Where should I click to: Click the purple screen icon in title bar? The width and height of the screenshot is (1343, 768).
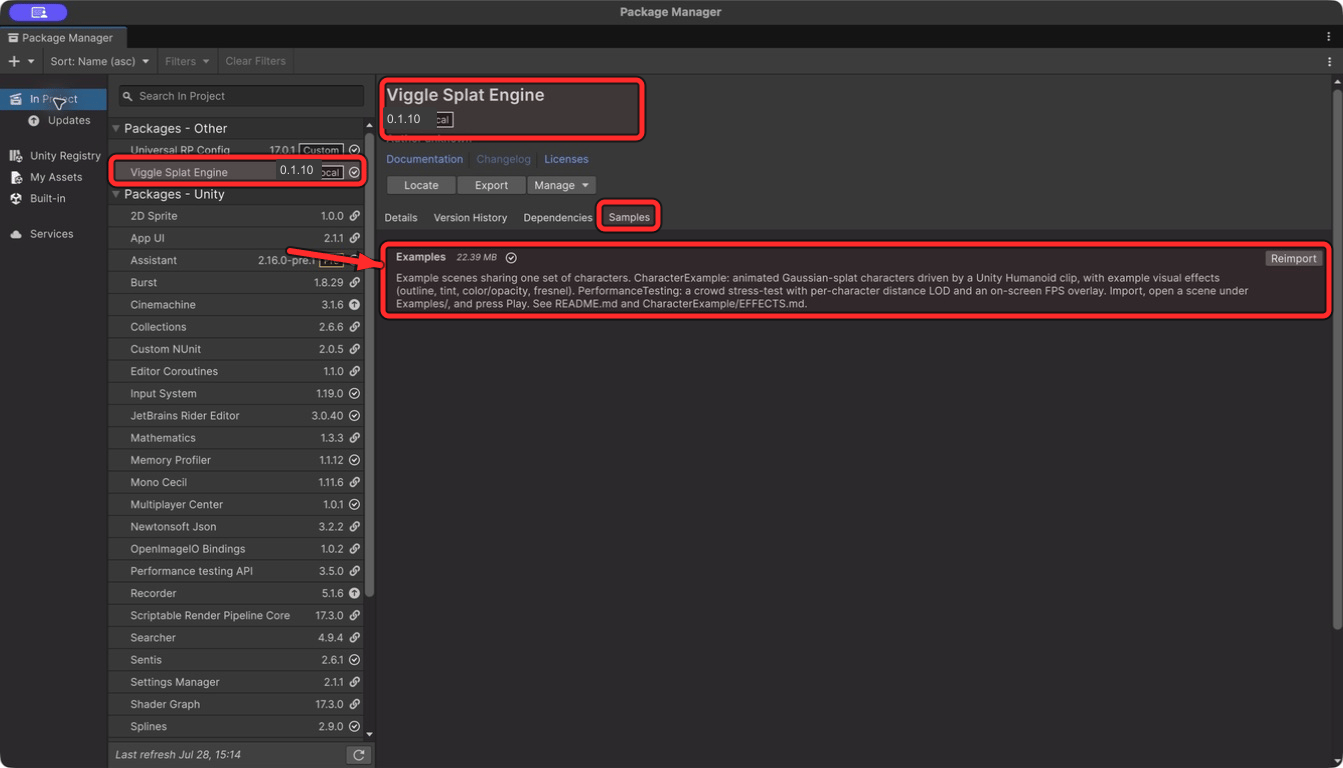coord(38,12)
